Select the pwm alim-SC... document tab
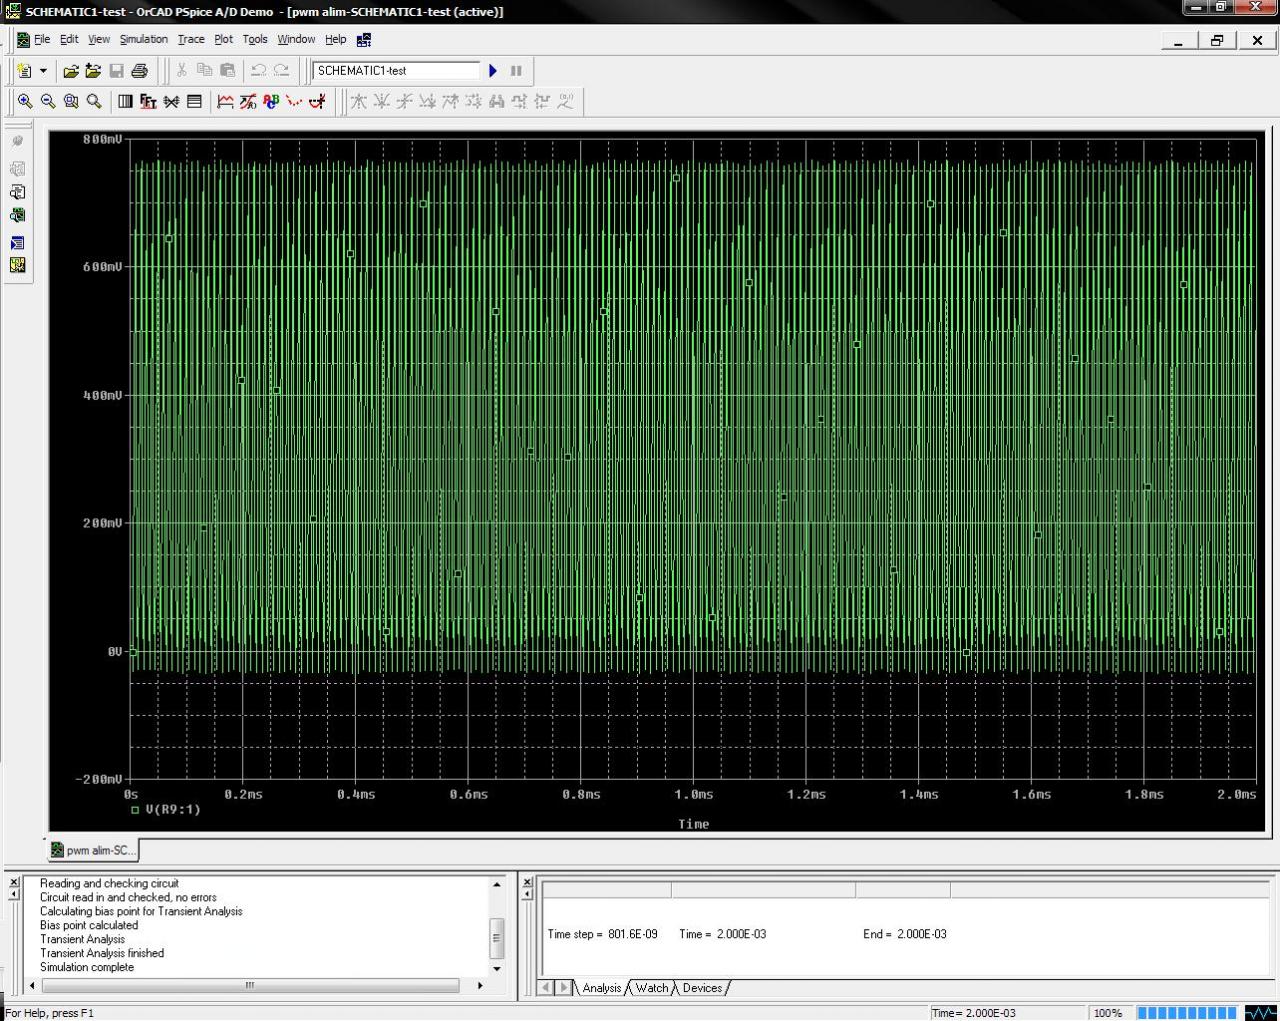This screenshot has width=1280, height=1021. tap(94, 850)
